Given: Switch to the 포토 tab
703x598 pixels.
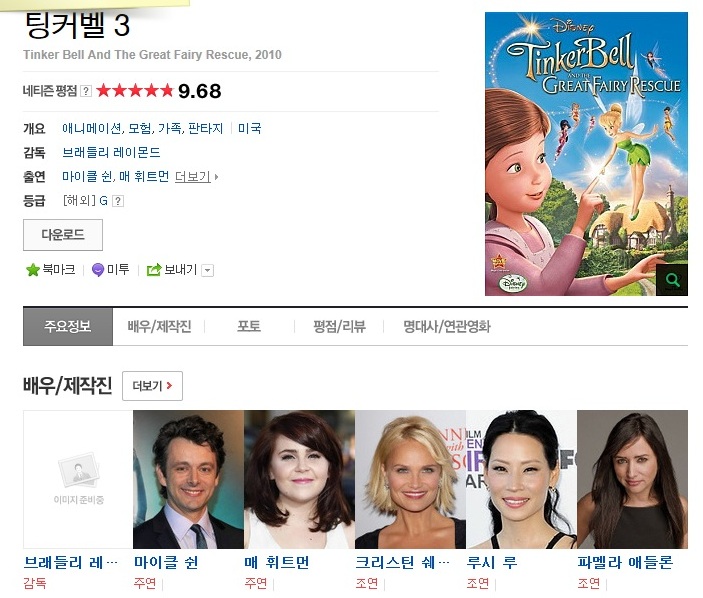Looking at the screenshot, I should pyautogui.click(x=249, y=326).
